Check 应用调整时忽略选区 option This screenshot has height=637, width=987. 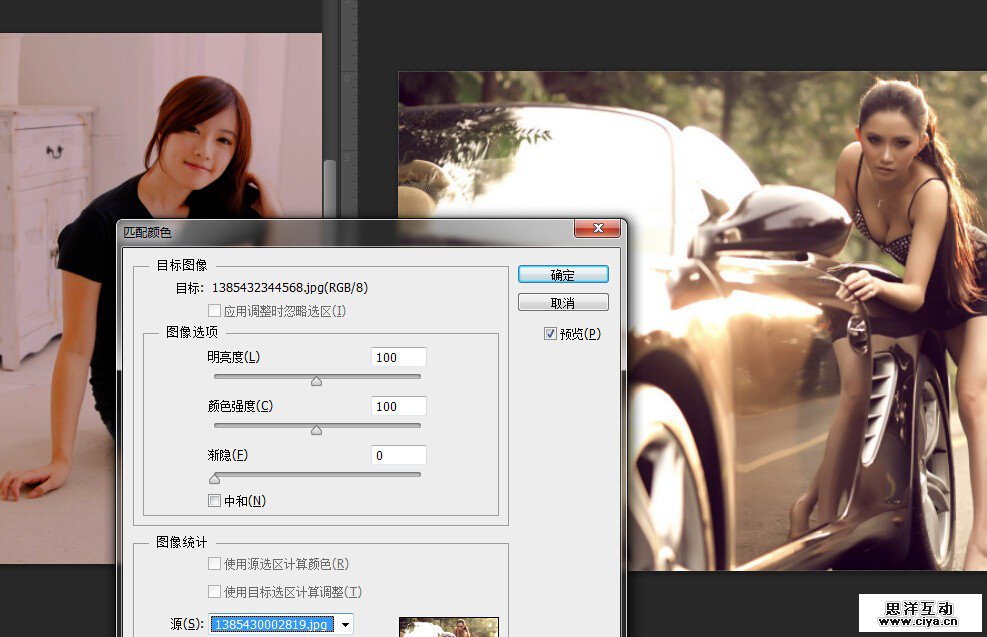click(x=214, y=311)
